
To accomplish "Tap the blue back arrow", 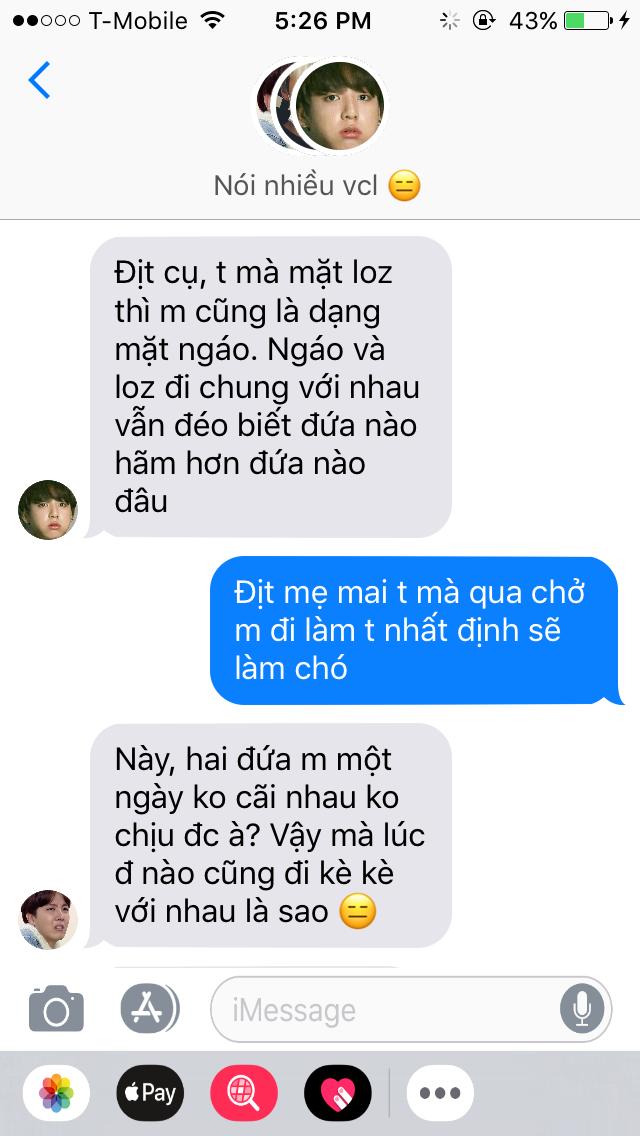I will 39,80.
